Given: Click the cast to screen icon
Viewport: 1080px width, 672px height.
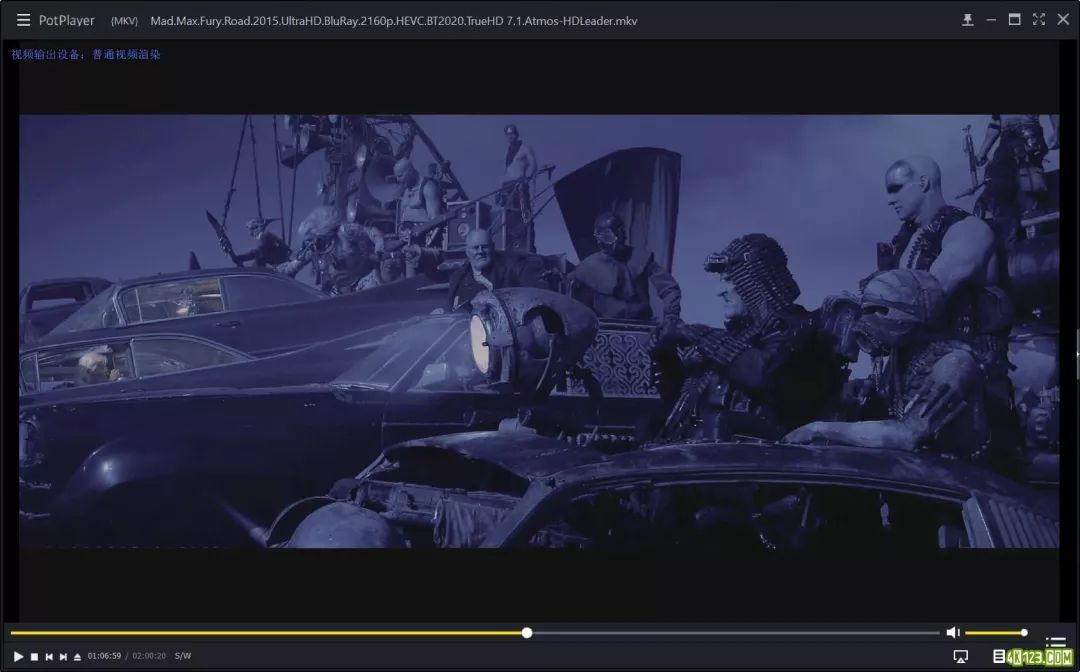Looking at the screenshot, I should 961,656.
